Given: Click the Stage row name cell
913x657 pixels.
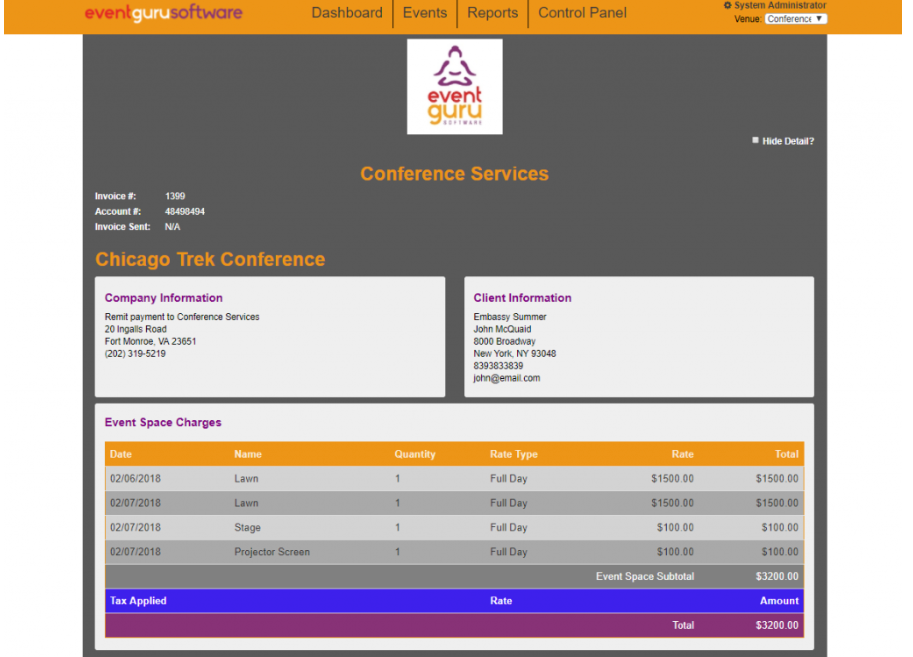Looking at the screenshot, I should pos(247,528).
